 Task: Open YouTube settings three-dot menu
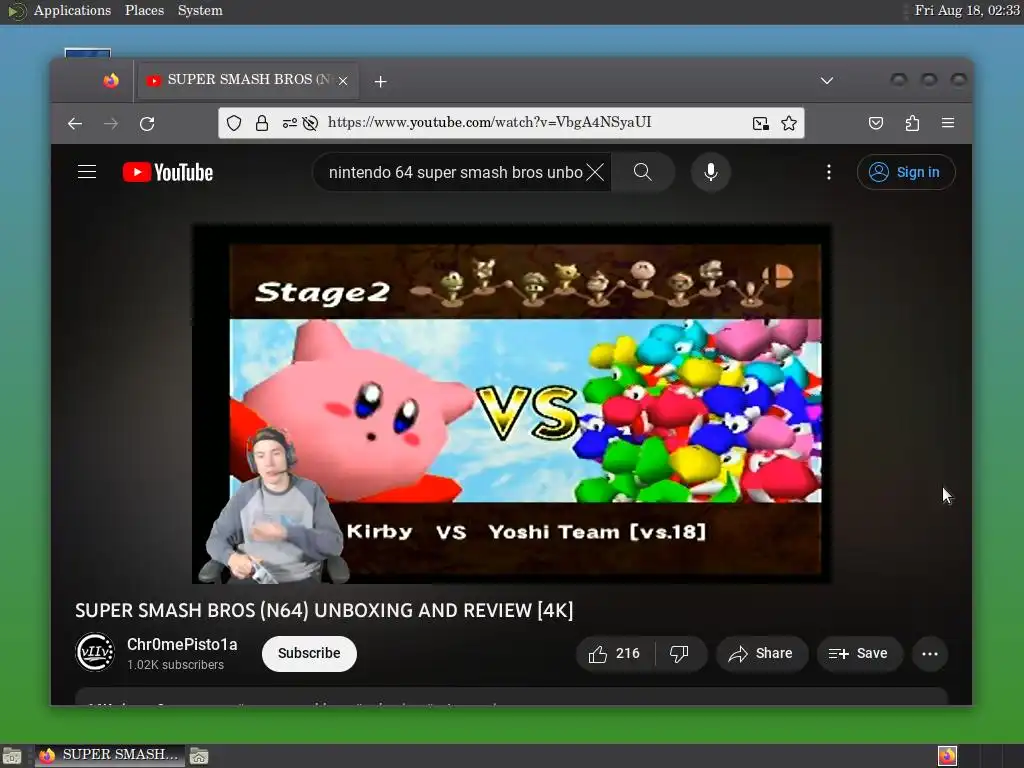pyautogui.click(x=829, y=172)
